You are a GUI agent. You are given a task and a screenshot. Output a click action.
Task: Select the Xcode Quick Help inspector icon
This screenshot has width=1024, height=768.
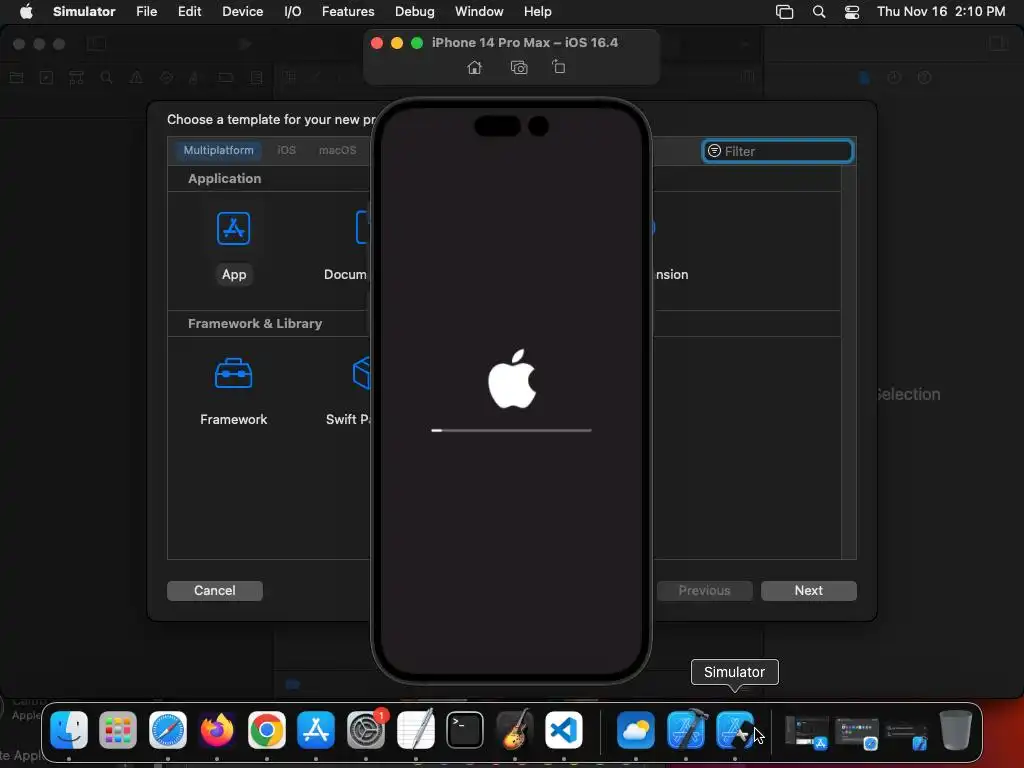click(924, 78)
